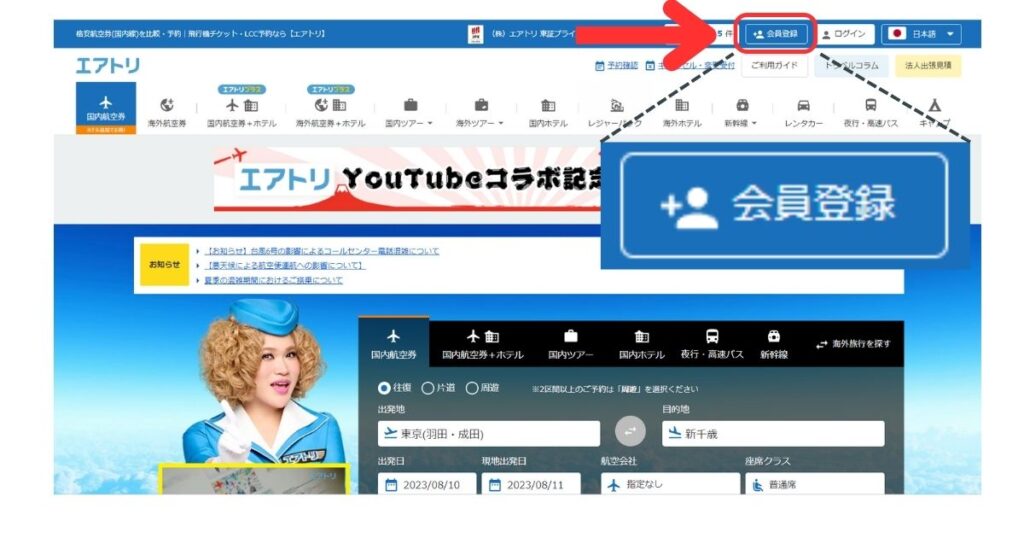Click 海外旅行を探す switch link
1024x538 pixels.
click(x=854, y=344)
